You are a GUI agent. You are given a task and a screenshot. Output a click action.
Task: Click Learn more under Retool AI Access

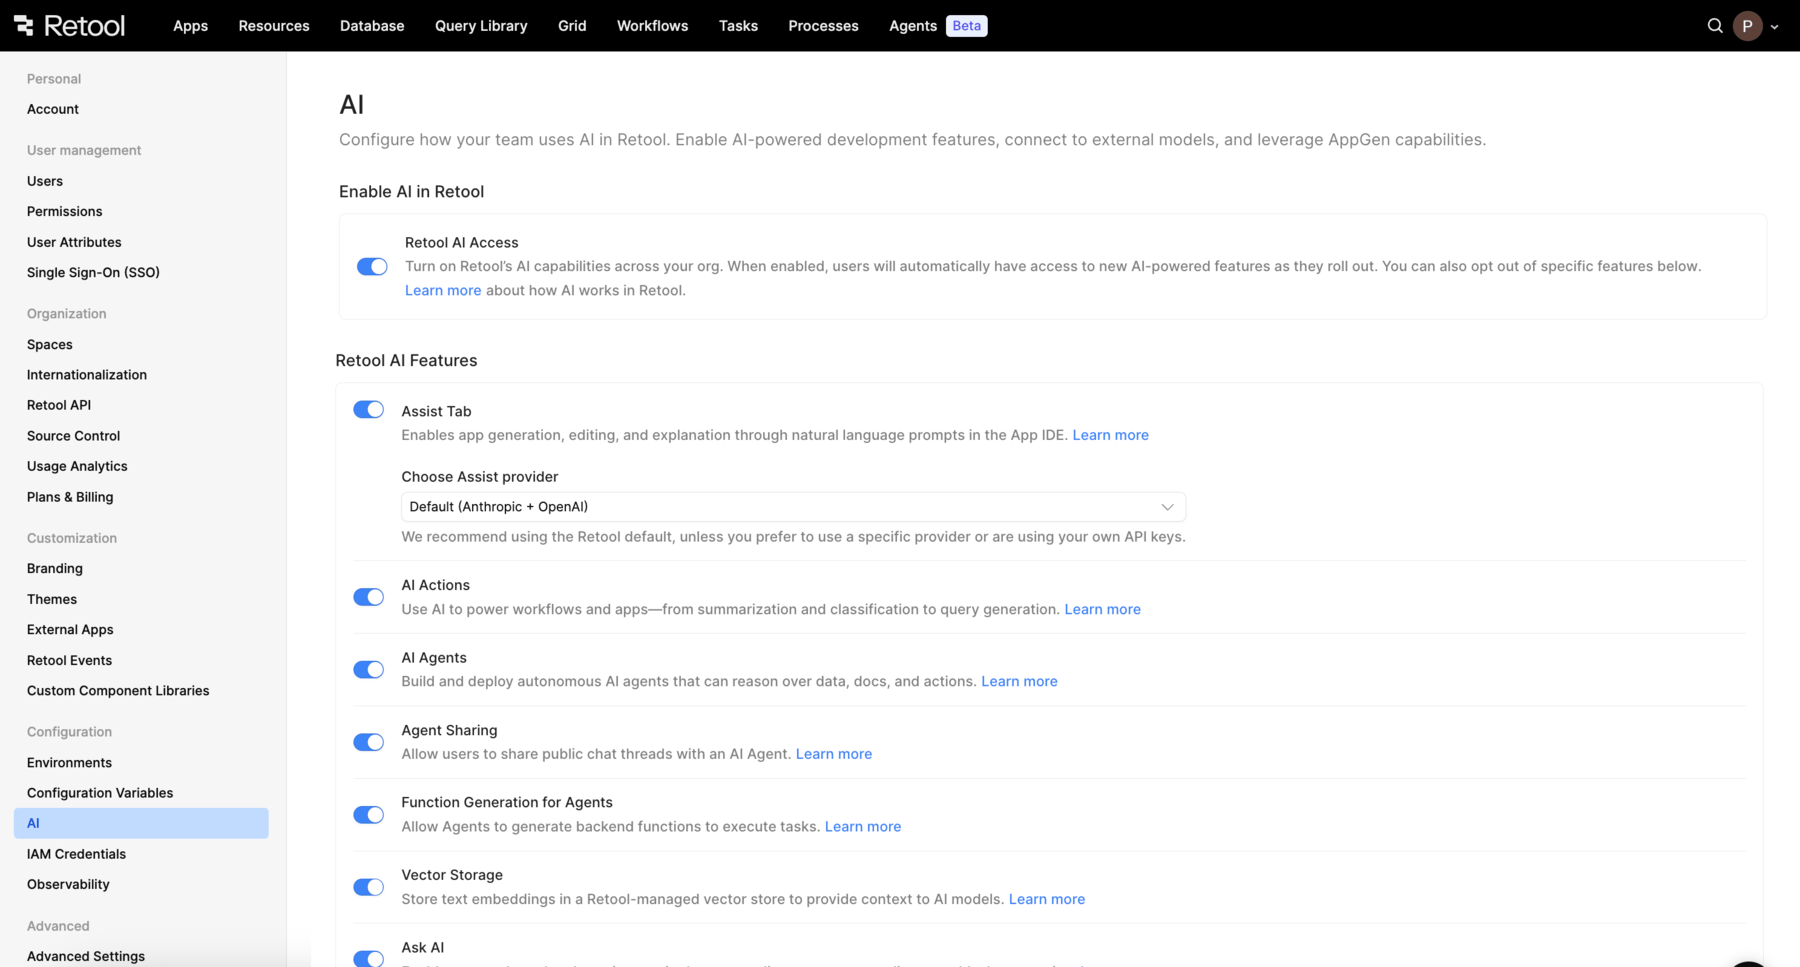[442, 290]
